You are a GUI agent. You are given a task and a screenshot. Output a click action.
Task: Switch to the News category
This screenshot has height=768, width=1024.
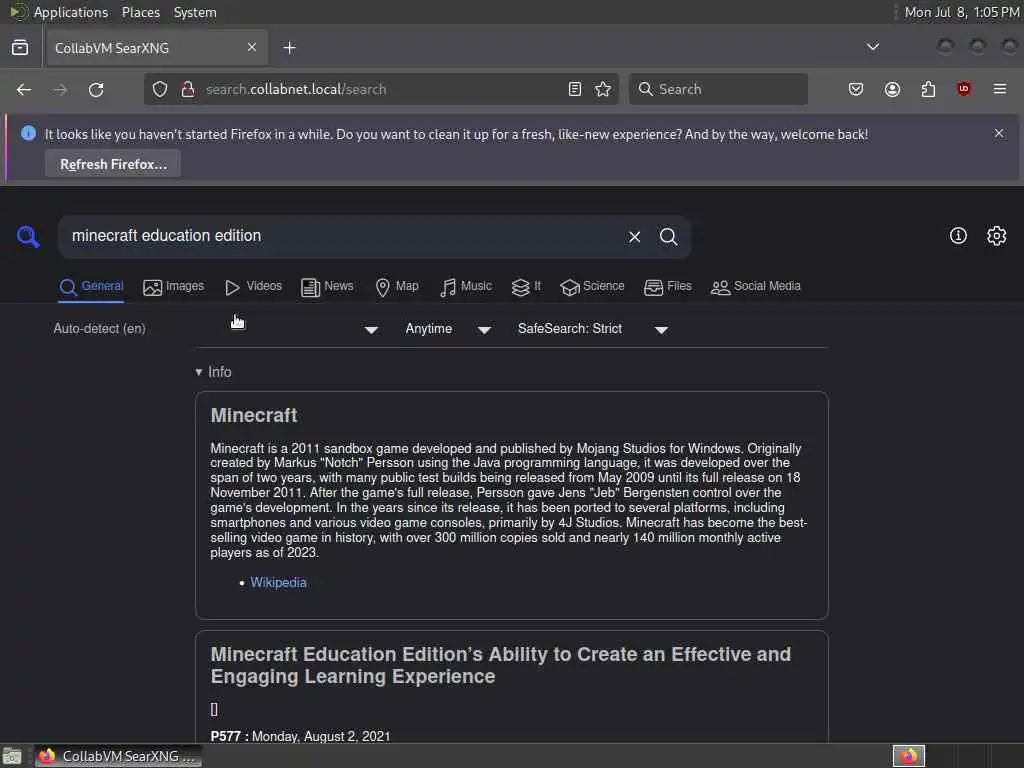point(327,287)
